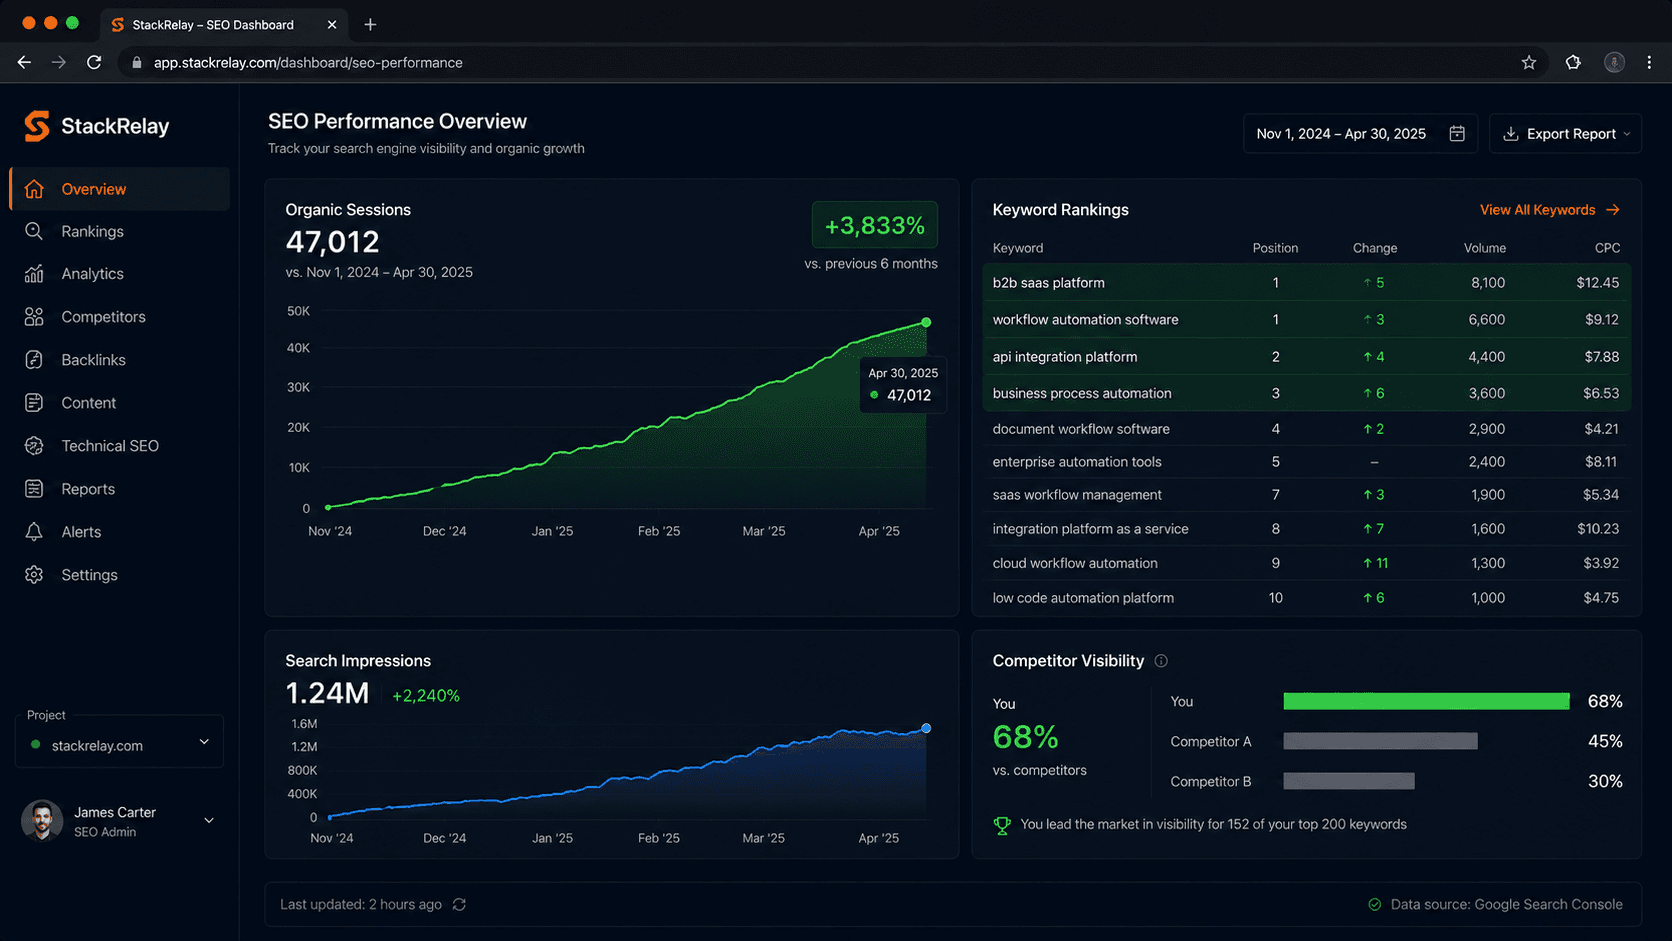
Task: Click the Content document icon
Action: 34,403
